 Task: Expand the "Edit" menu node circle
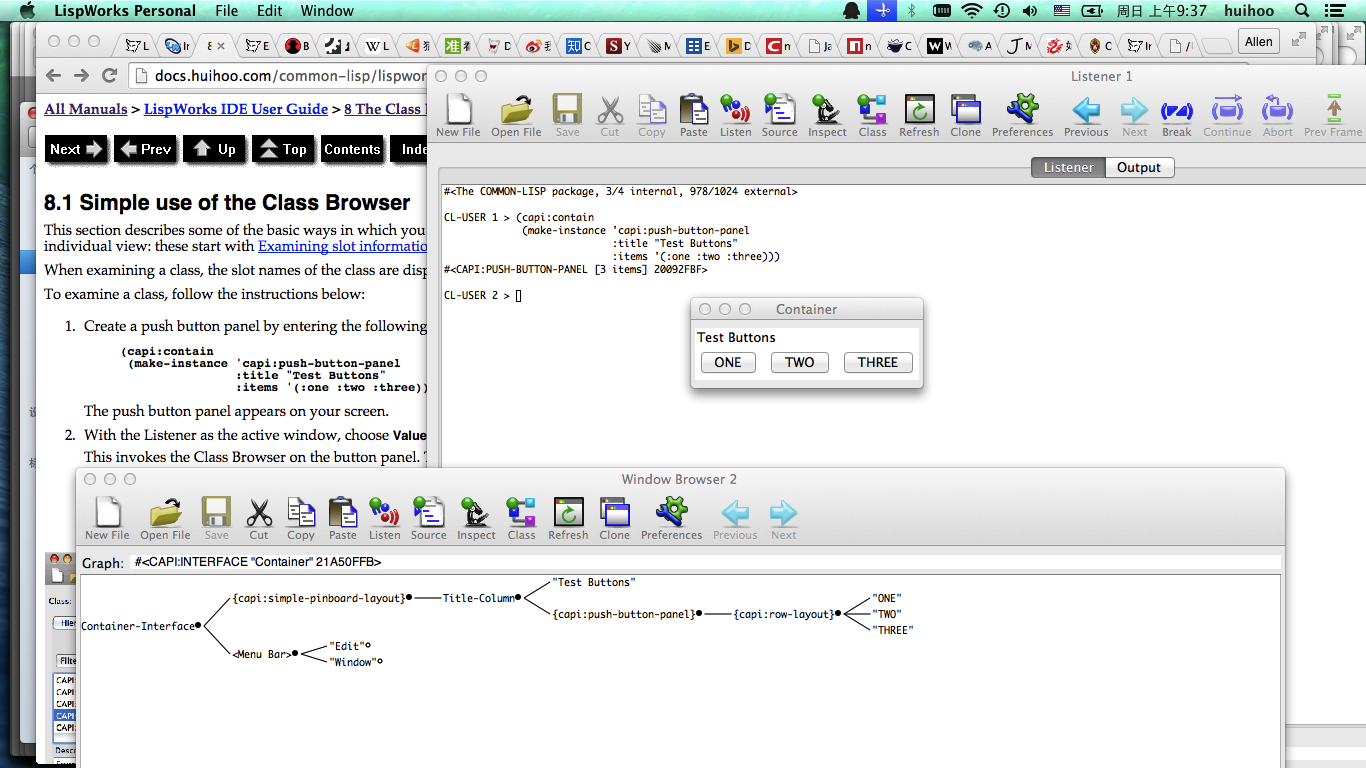pyautogui.click(x=368, y=646)
